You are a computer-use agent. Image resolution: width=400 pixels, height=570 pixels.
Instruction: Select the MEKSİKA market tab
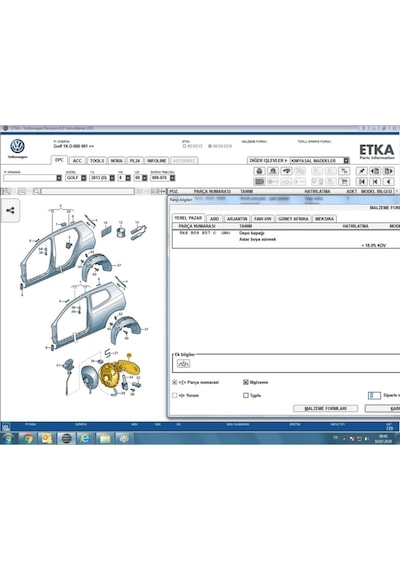tap(324, 219)
